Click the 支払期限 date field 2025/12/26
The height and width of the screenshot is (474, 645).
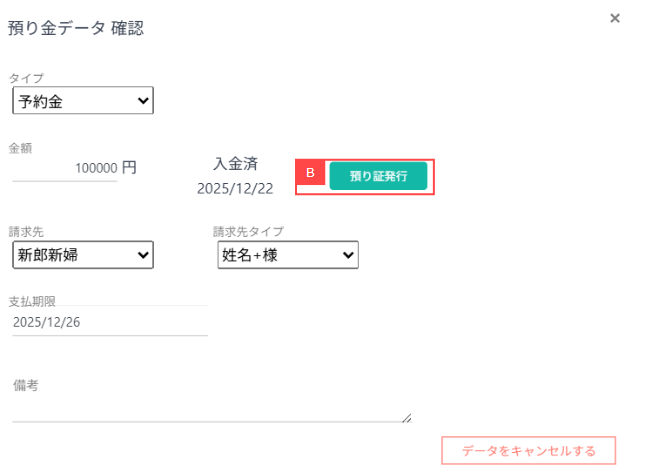(x=109, y=322)
